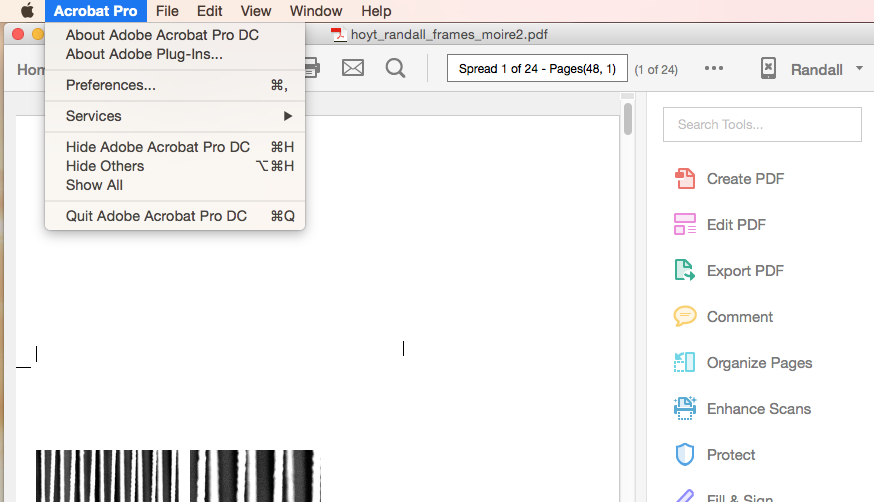Image resolution: width=874 pixels, height=502 pixels.
Task: Click the (1 of 24) page count text
Action: [x=656, y=70]
